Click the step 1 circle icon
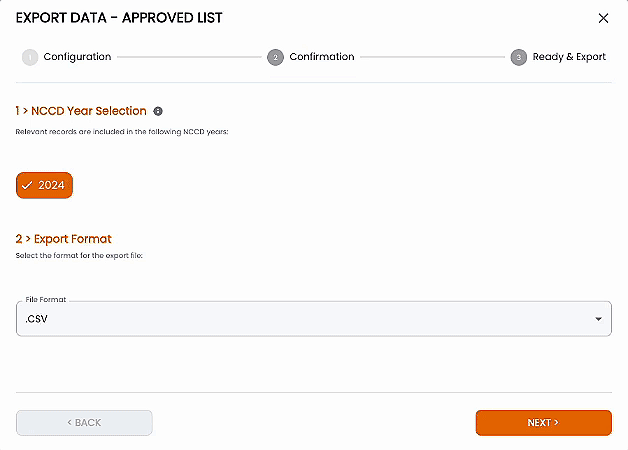 click(29, 57)
